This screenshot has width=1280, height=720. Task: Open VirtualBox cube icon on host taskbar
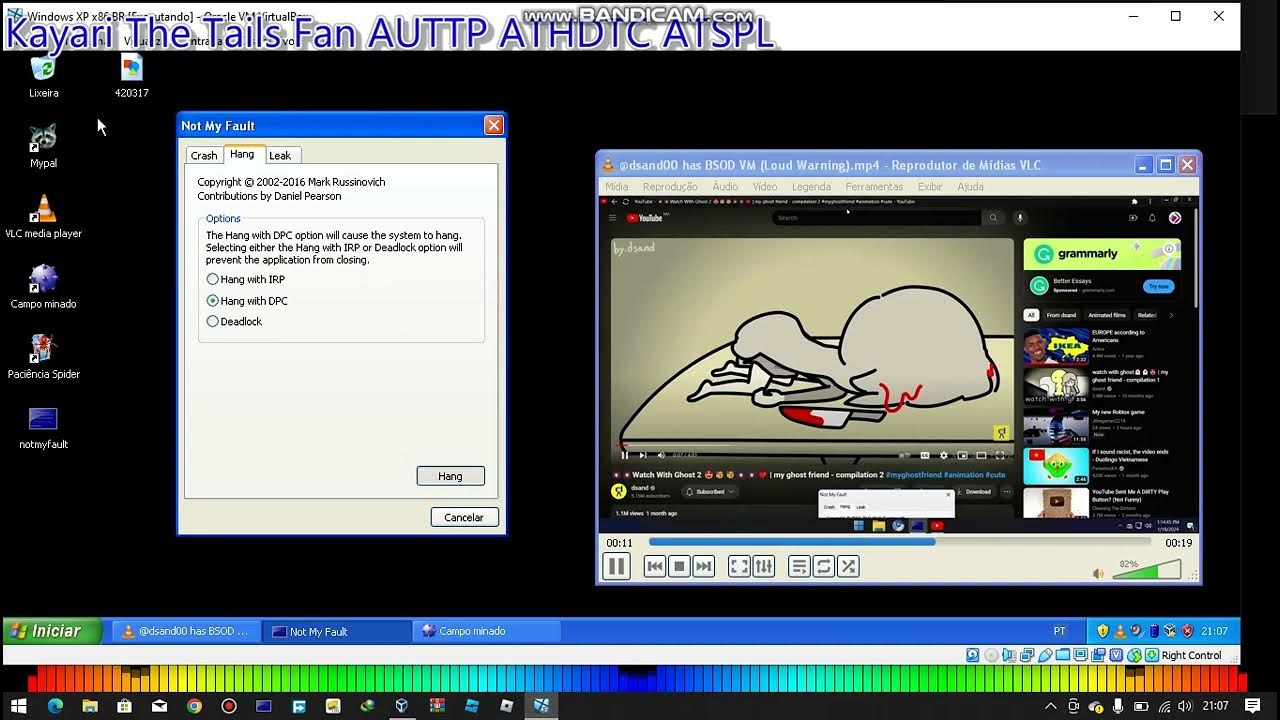(402, 706)
